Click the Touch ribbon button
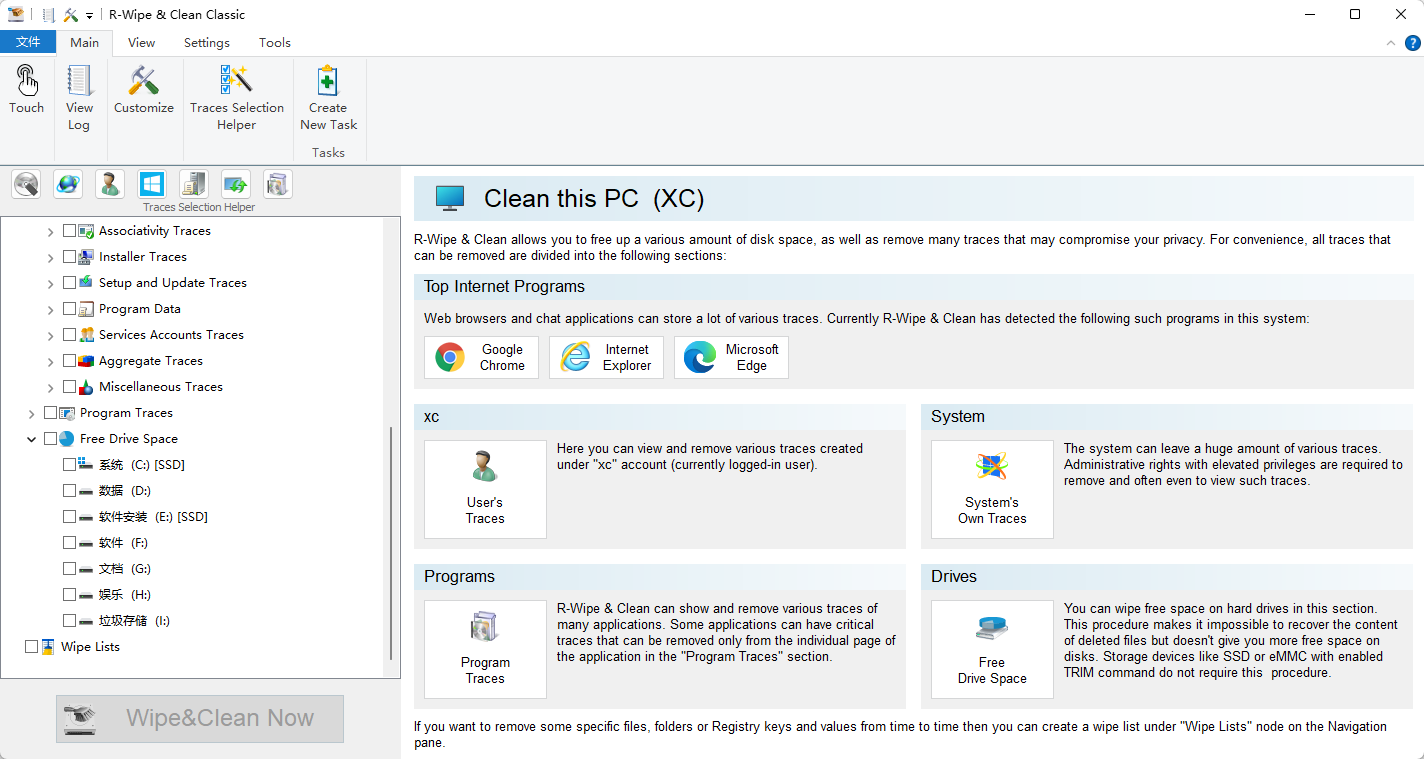The height and width of the screenshot is (759, 1424). pyautogui.click(x=27, y=90)
